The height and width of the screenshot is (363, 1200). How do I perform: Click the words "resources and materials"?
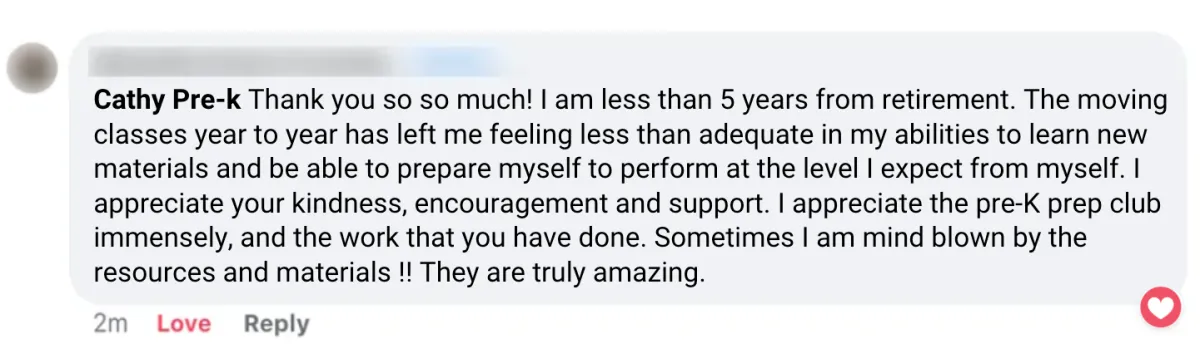tap(237, 273)
